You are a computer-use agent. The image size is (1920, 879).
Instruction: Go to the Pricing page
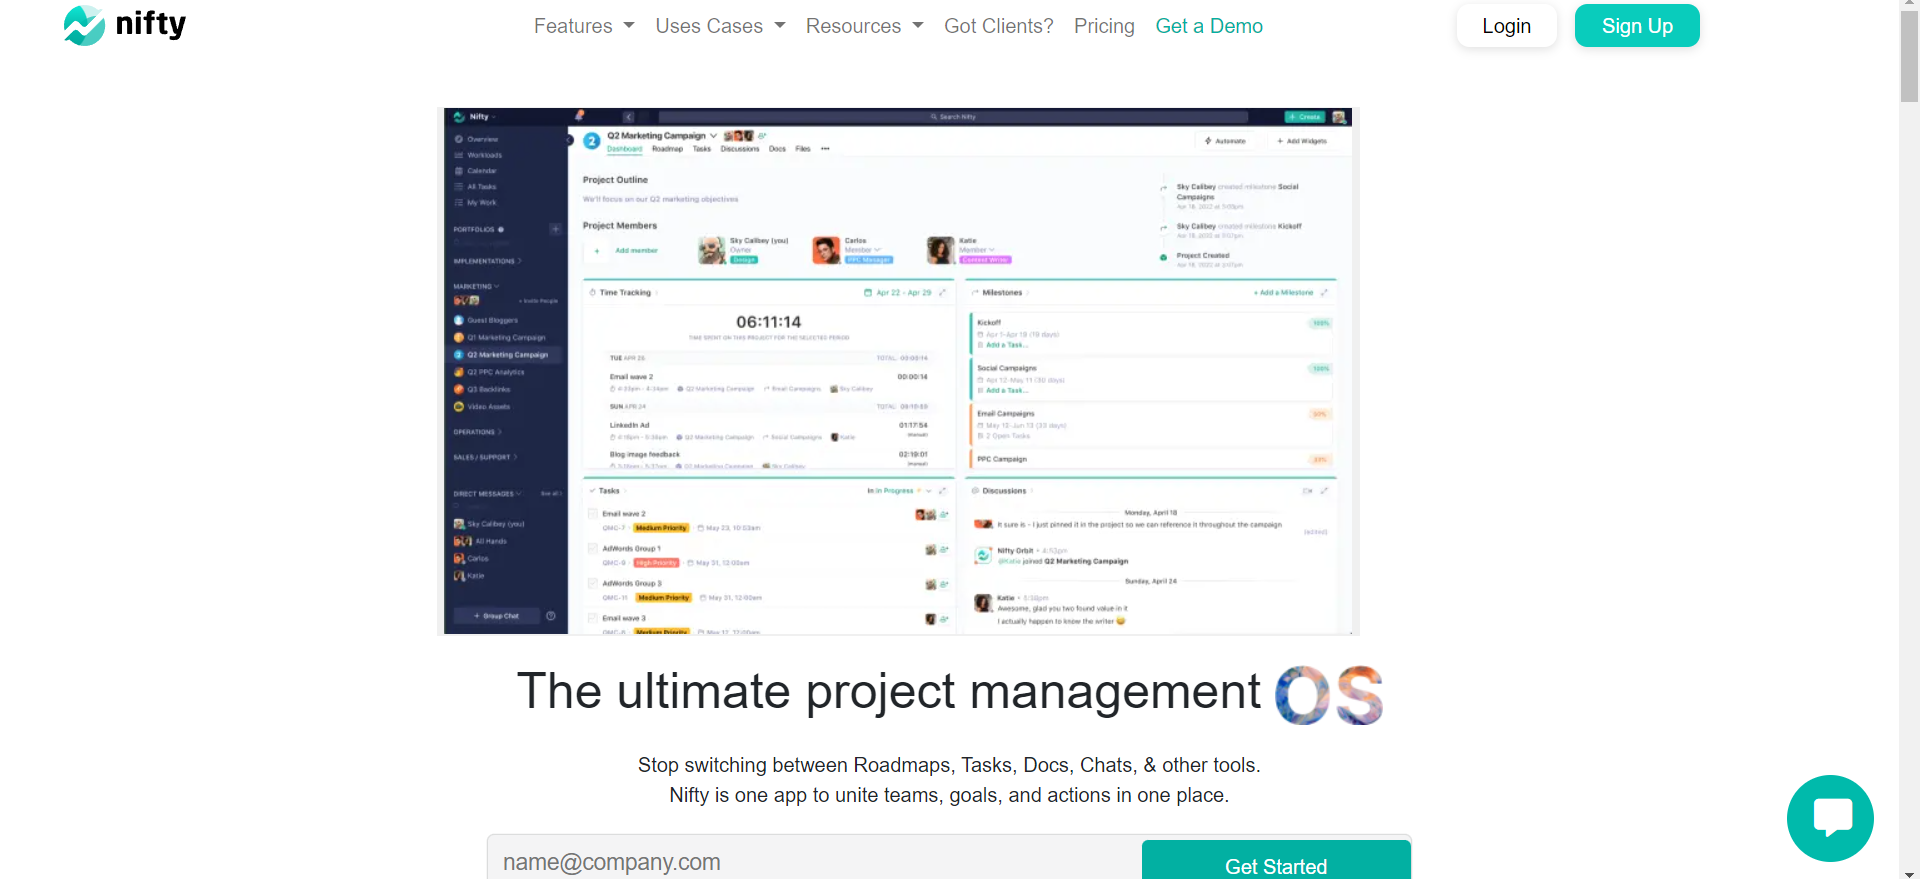pos(1104,26)
